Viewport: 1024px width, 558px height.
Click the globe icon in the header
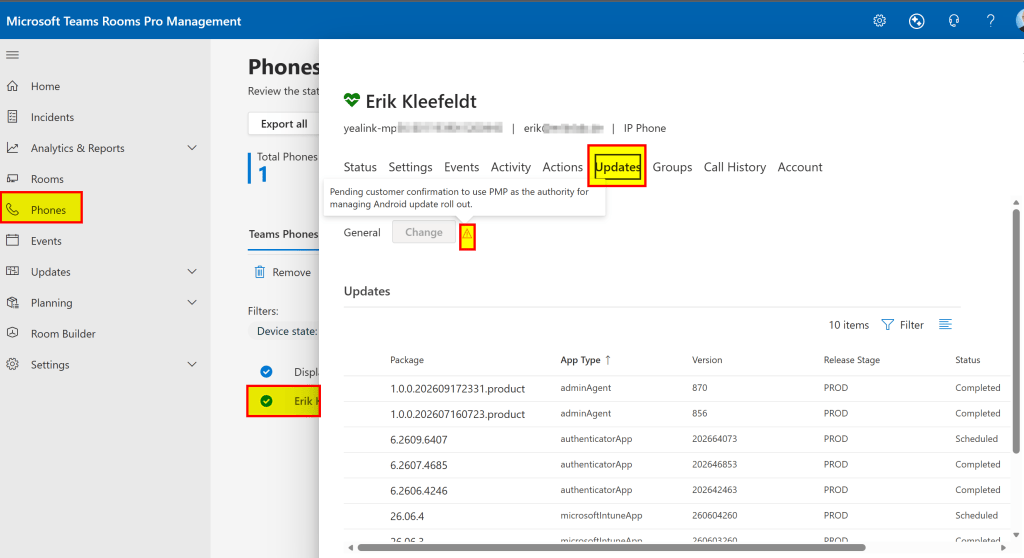[917, 21]
